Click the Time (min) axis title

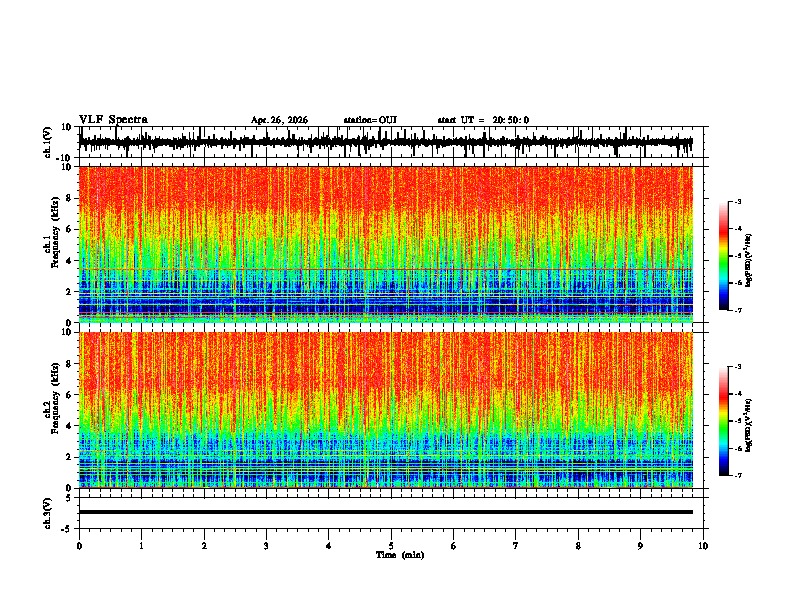coord(400,555)
